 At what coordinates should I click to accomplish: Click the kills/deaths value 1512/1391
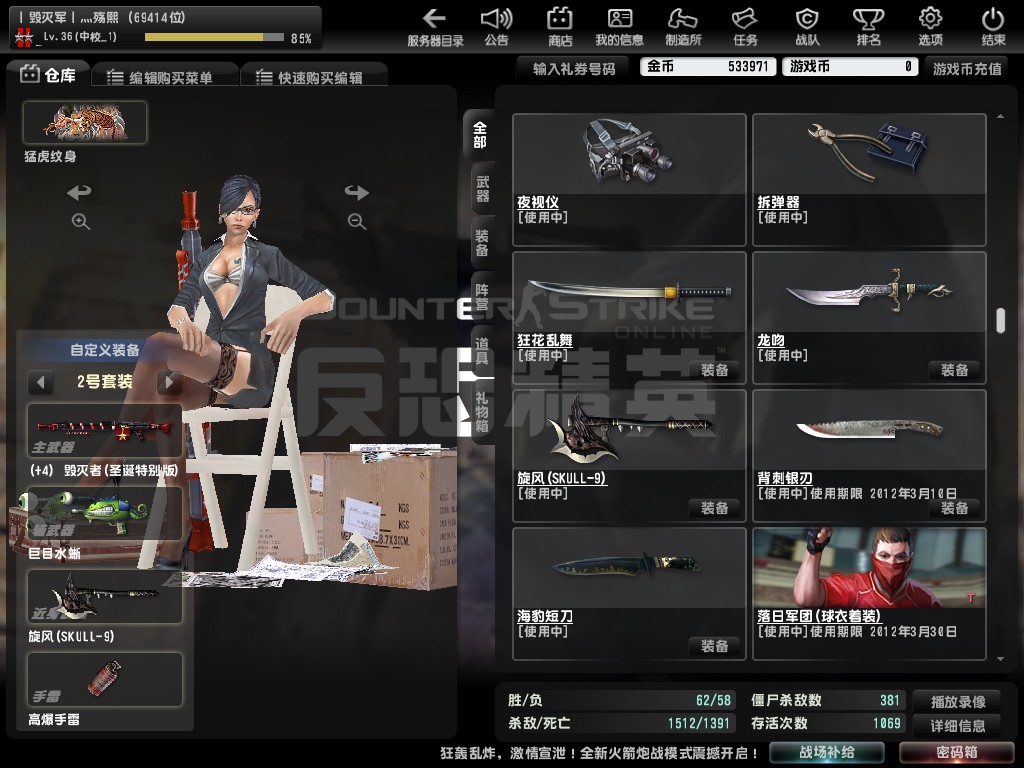pyautogui.click(x=698, y=723)
